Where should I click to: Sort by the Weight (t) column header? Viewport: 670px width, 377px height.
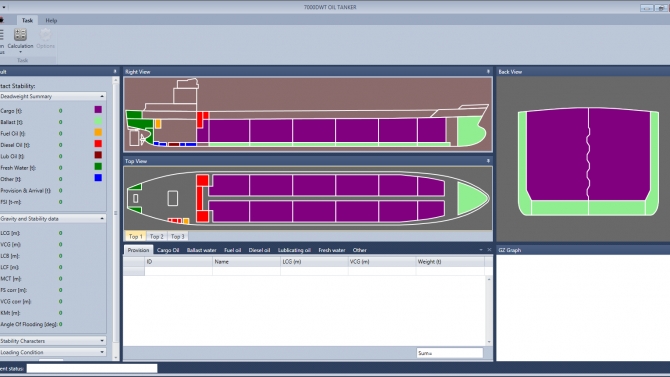[450, 262]
